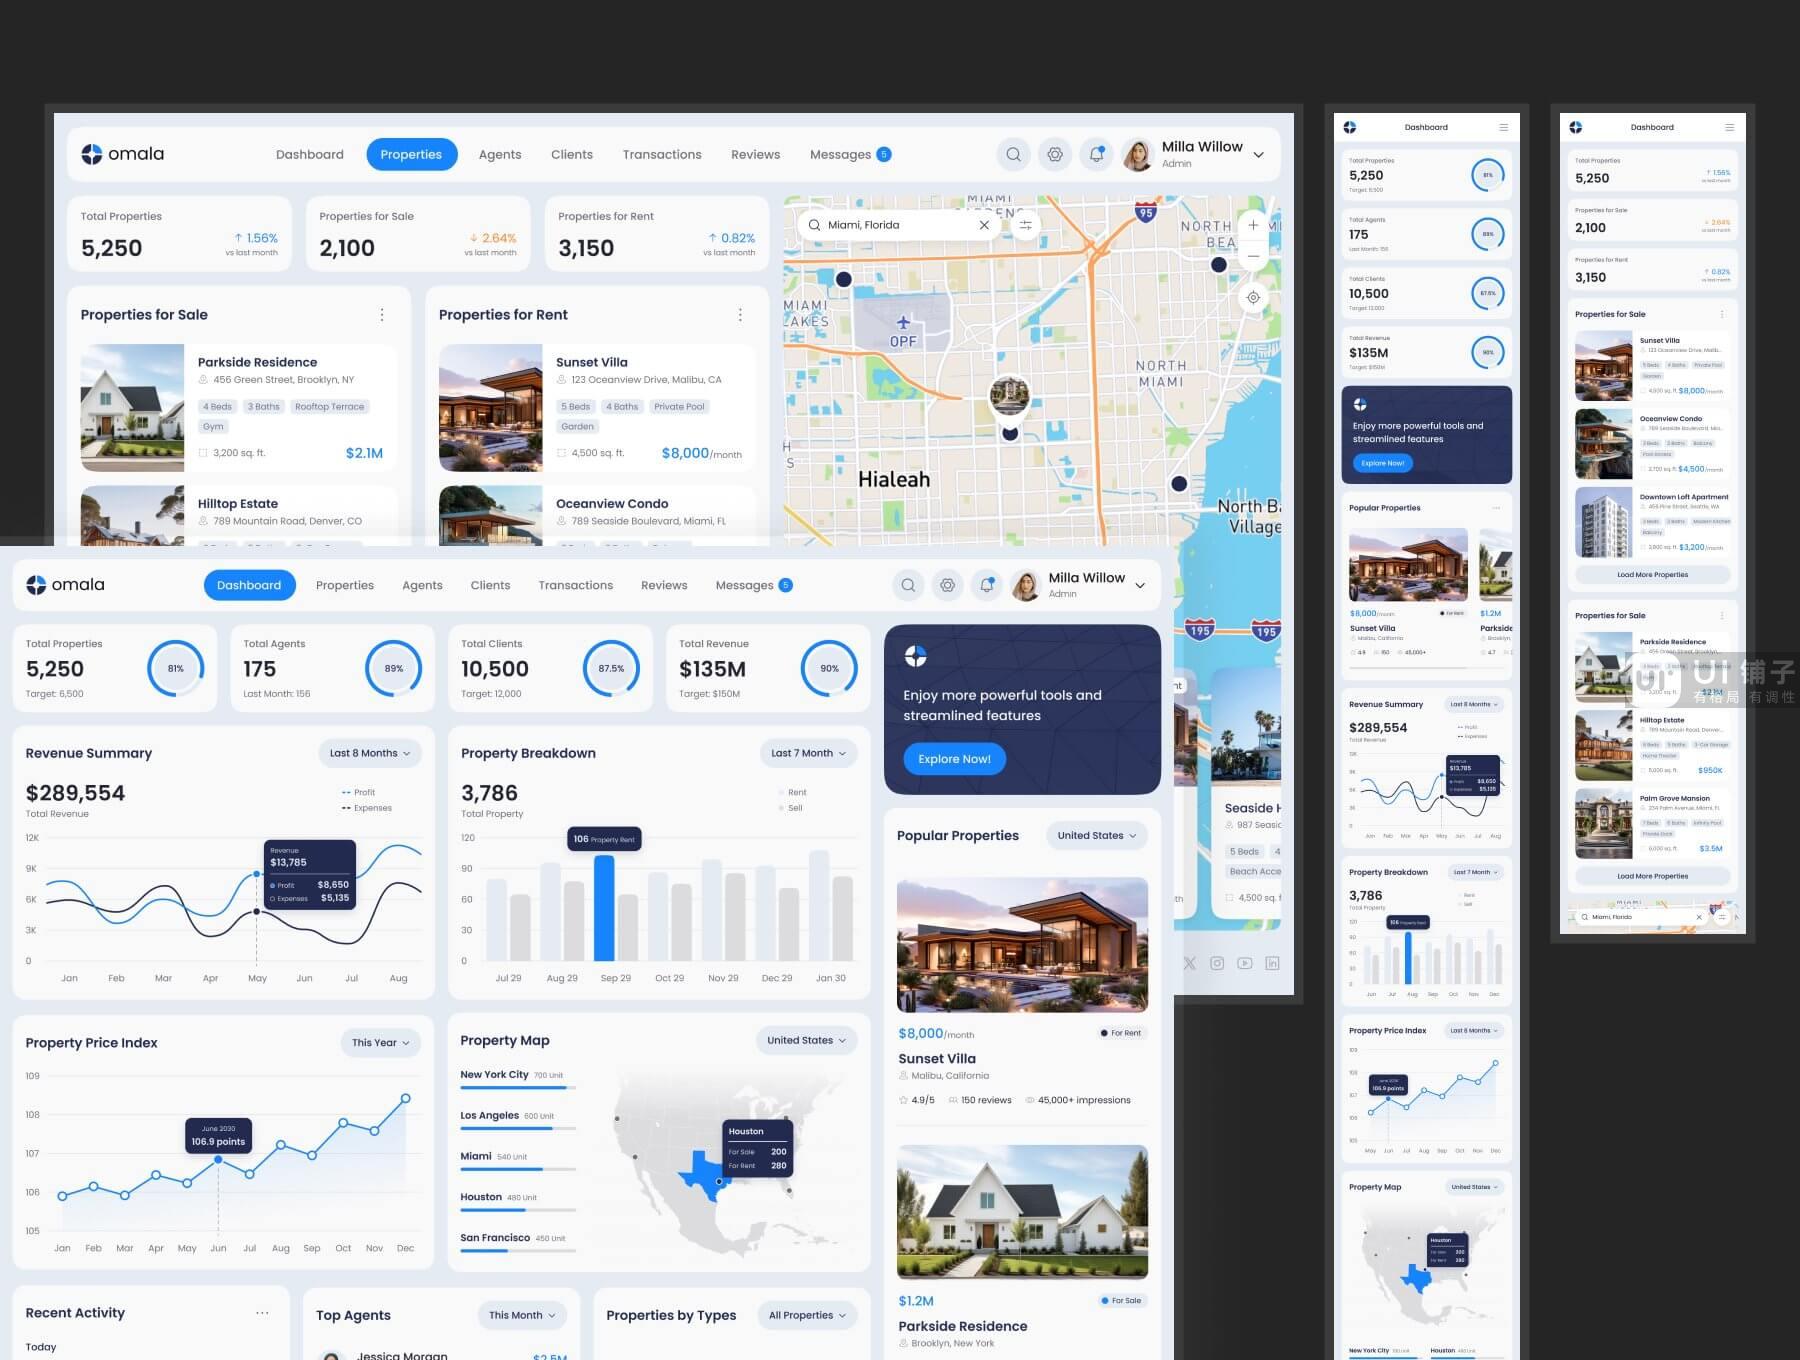Open Transactions tab in Dashboard window
1800x1360 pixels.
[x=576, y=585]
